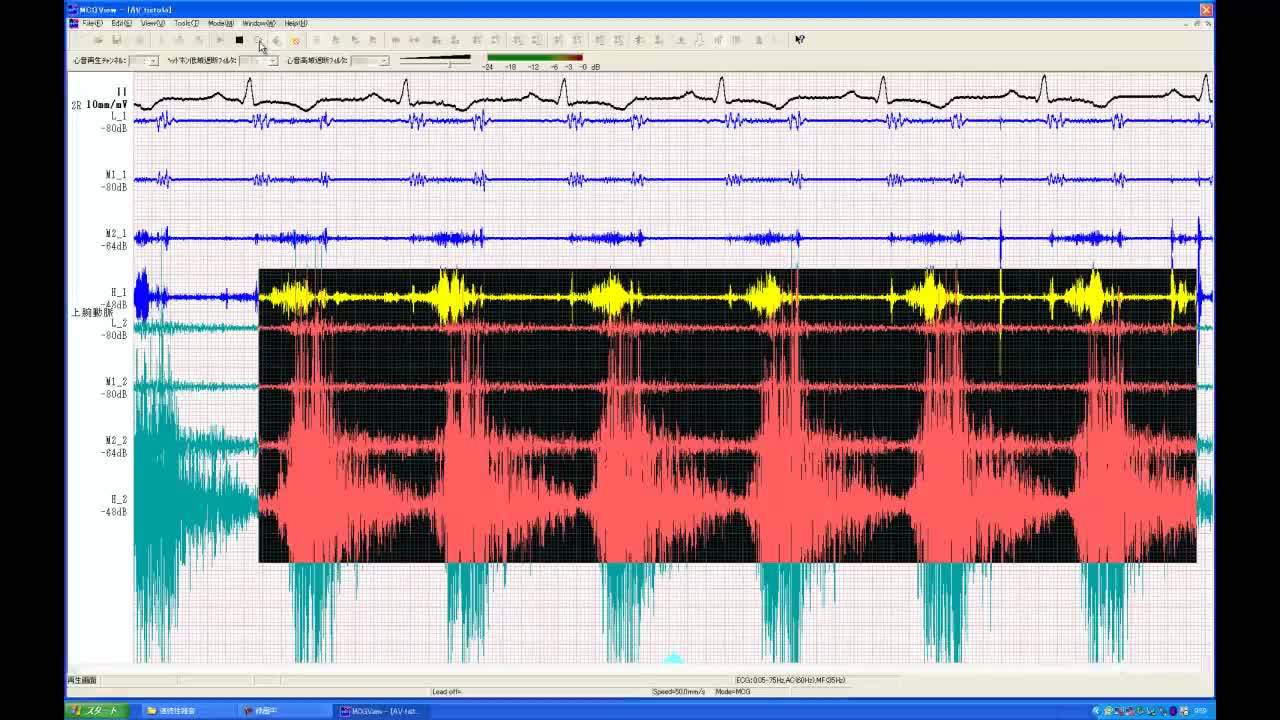Click the Save disk icon in toolbar
This screenshot has height=720, width=1280.
117,40
